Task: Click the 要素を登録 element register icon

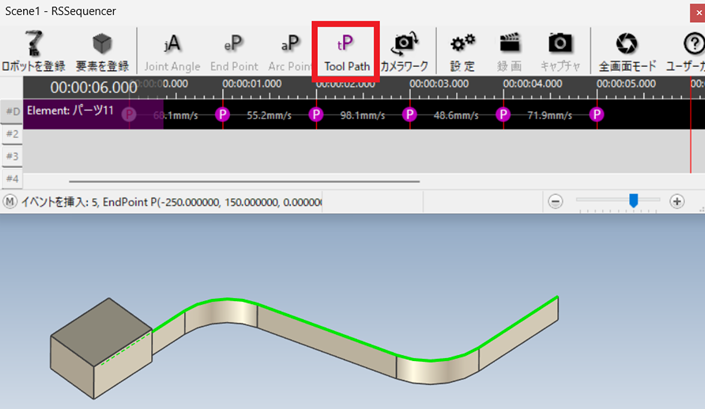Action: pos(102,44)
